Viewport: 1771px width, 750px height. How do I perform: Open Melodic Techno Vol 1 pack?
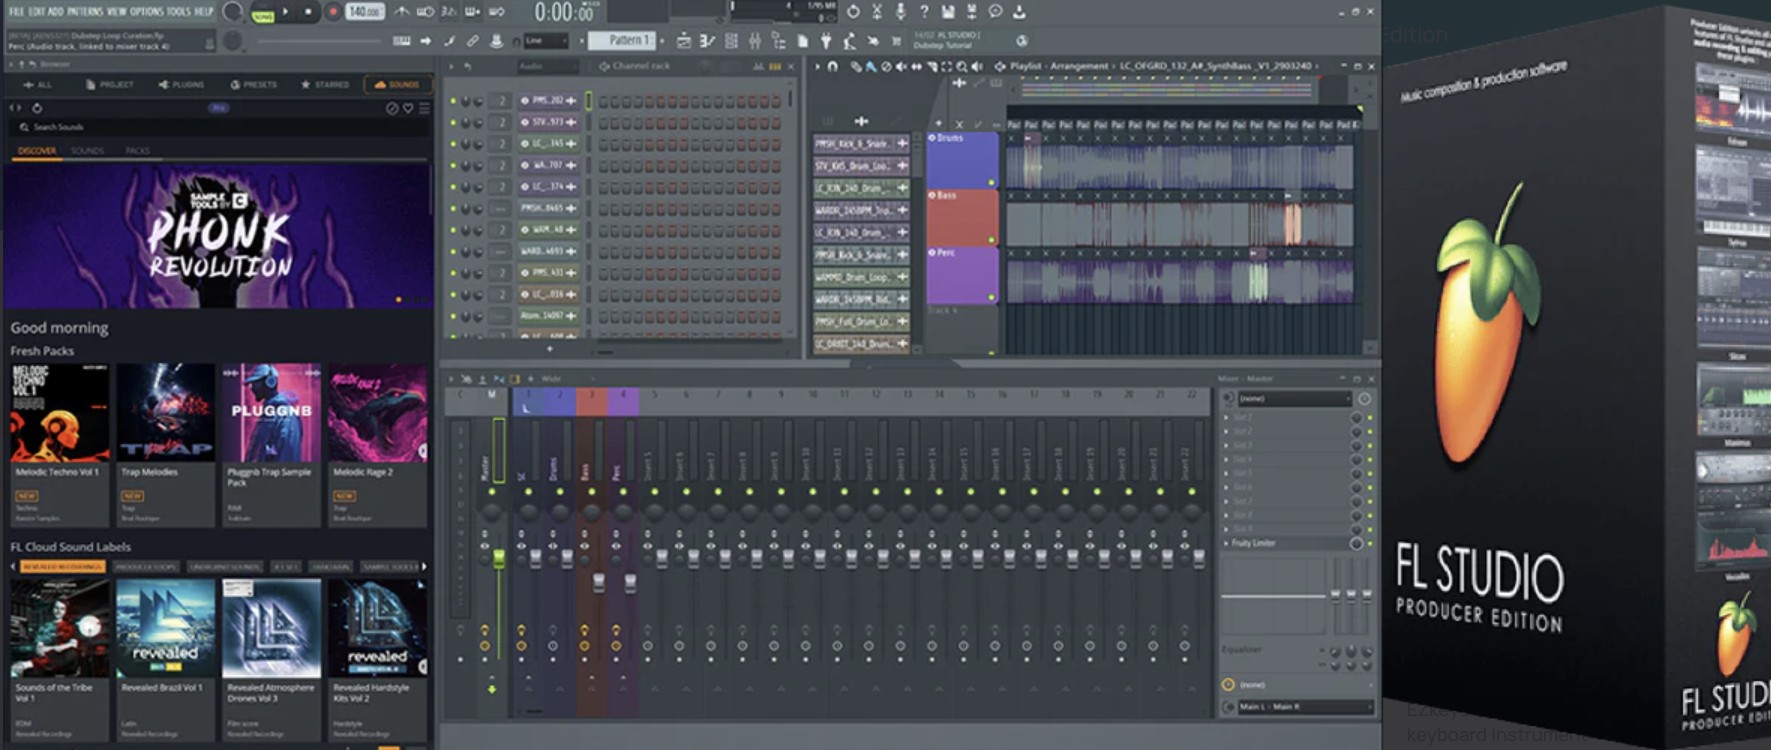(x=60, y=444)
